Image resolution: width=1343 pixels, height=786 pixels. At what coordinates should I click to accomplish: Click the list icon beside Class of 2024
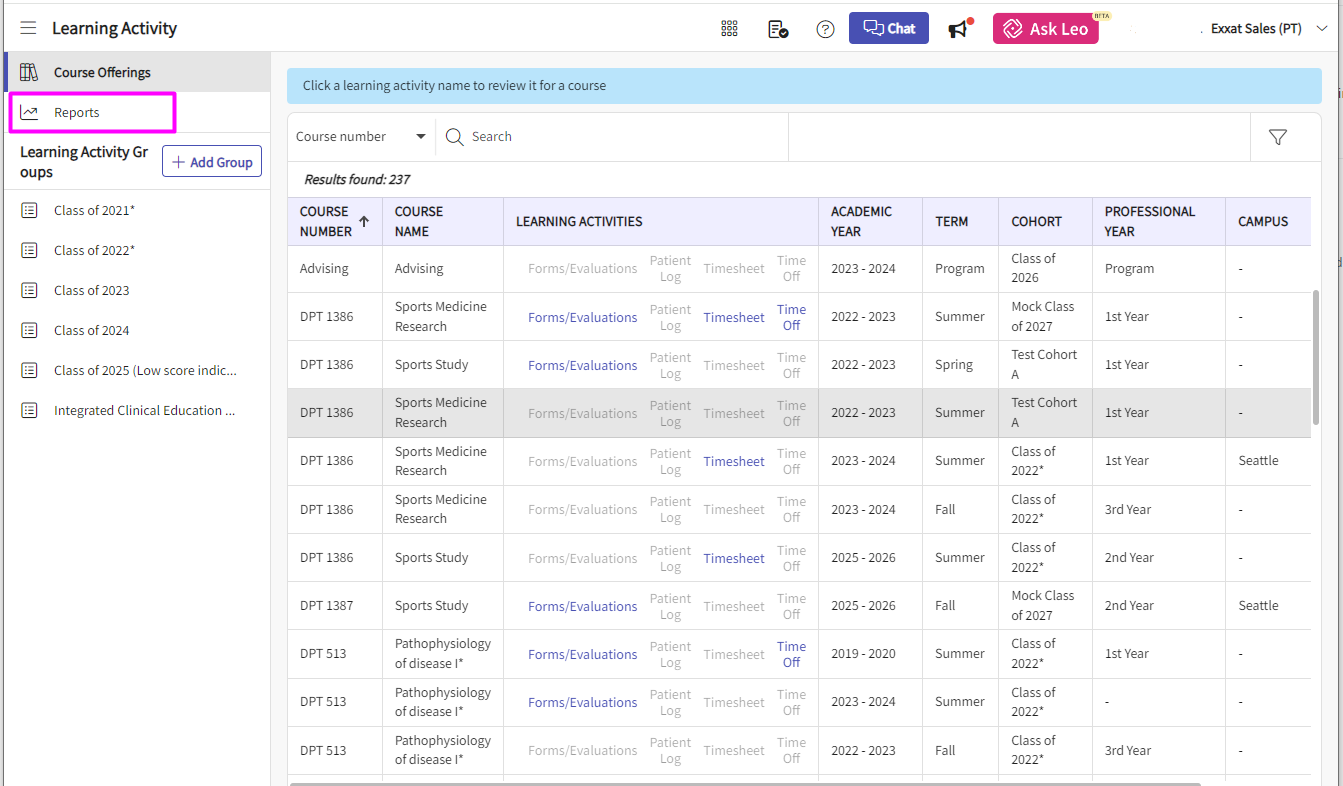29,330
